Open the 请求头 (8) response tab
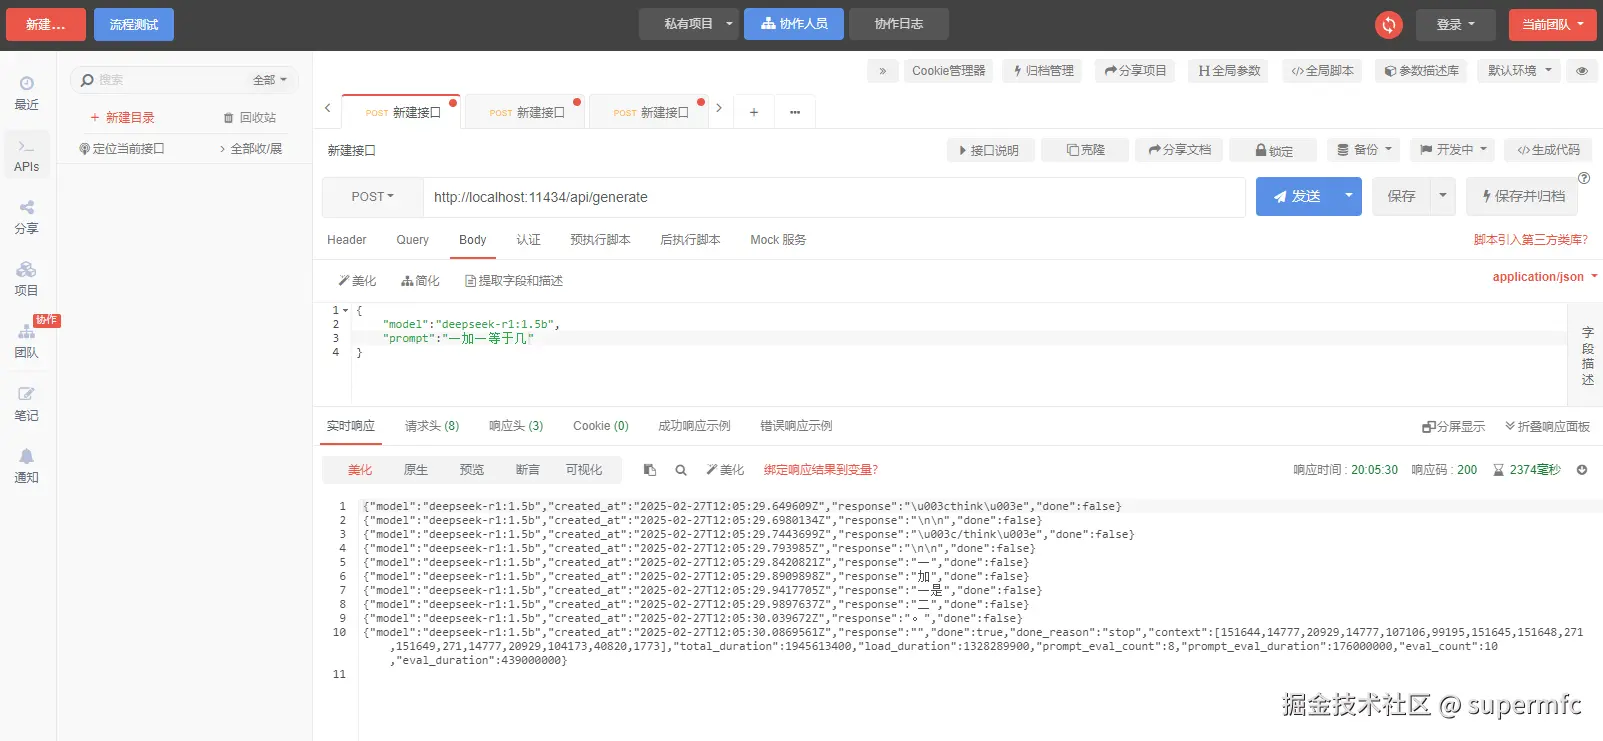This screenshot has height=741, width=1603. click(432, 426)
